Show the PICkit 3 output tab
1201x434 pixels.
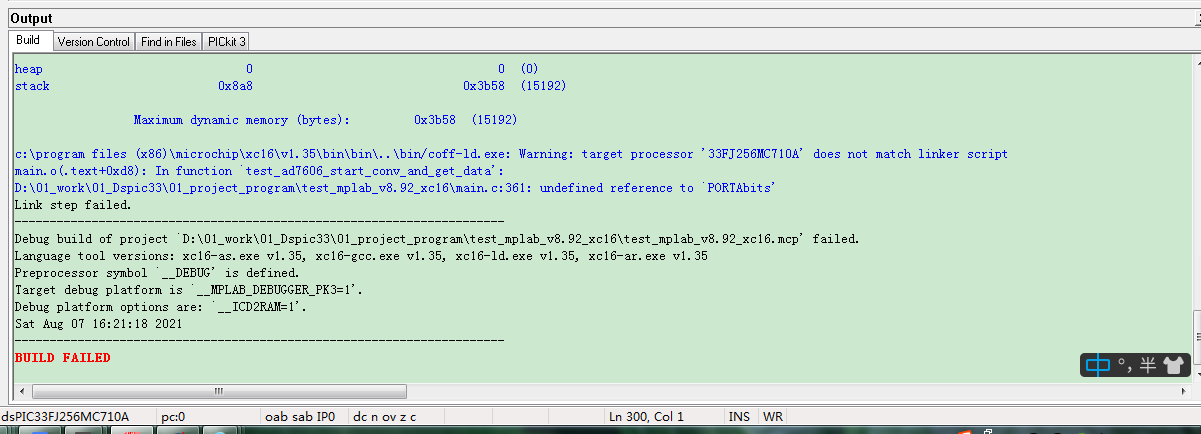click(x=227, y=42)
